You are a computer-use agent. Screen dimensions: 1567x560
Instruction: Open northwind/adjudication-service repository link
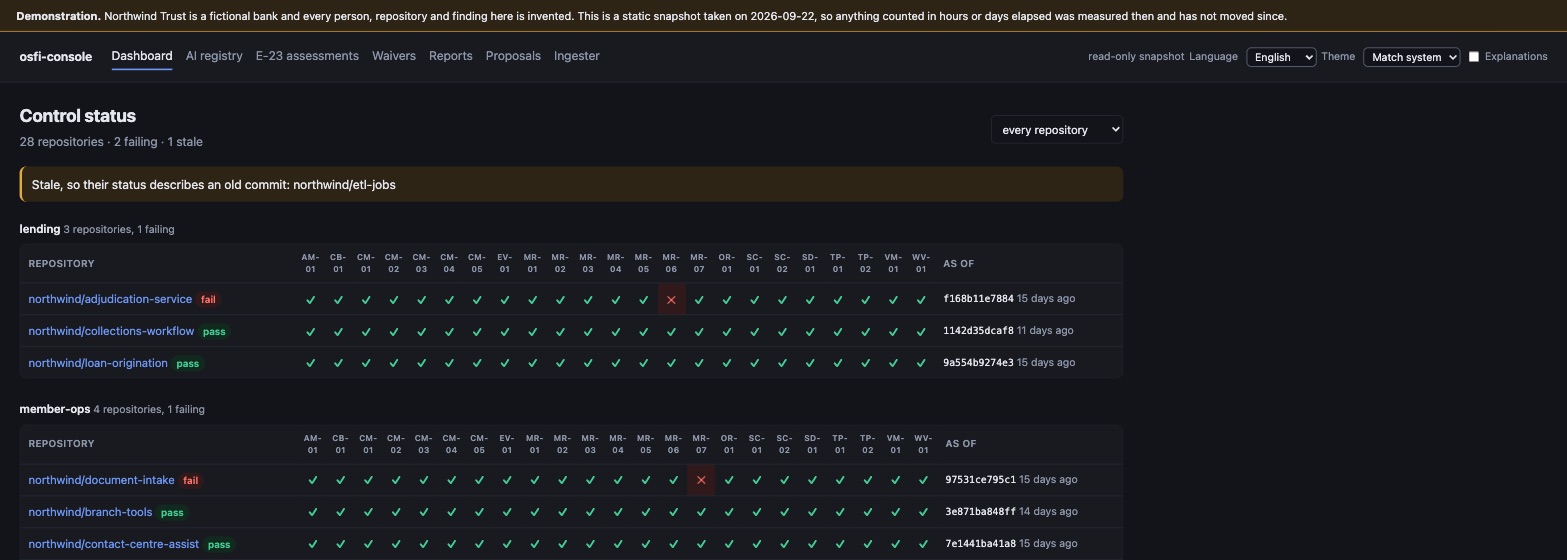click(x=110, y=299)
